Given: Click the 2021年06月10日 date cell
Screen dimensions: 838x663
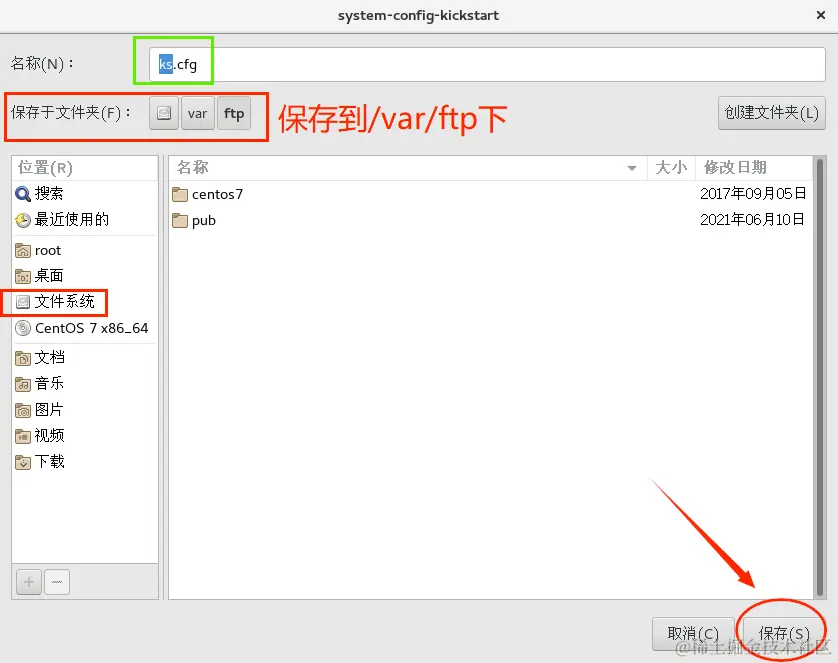Looking at the screenshot, I should tap(752, 220).
